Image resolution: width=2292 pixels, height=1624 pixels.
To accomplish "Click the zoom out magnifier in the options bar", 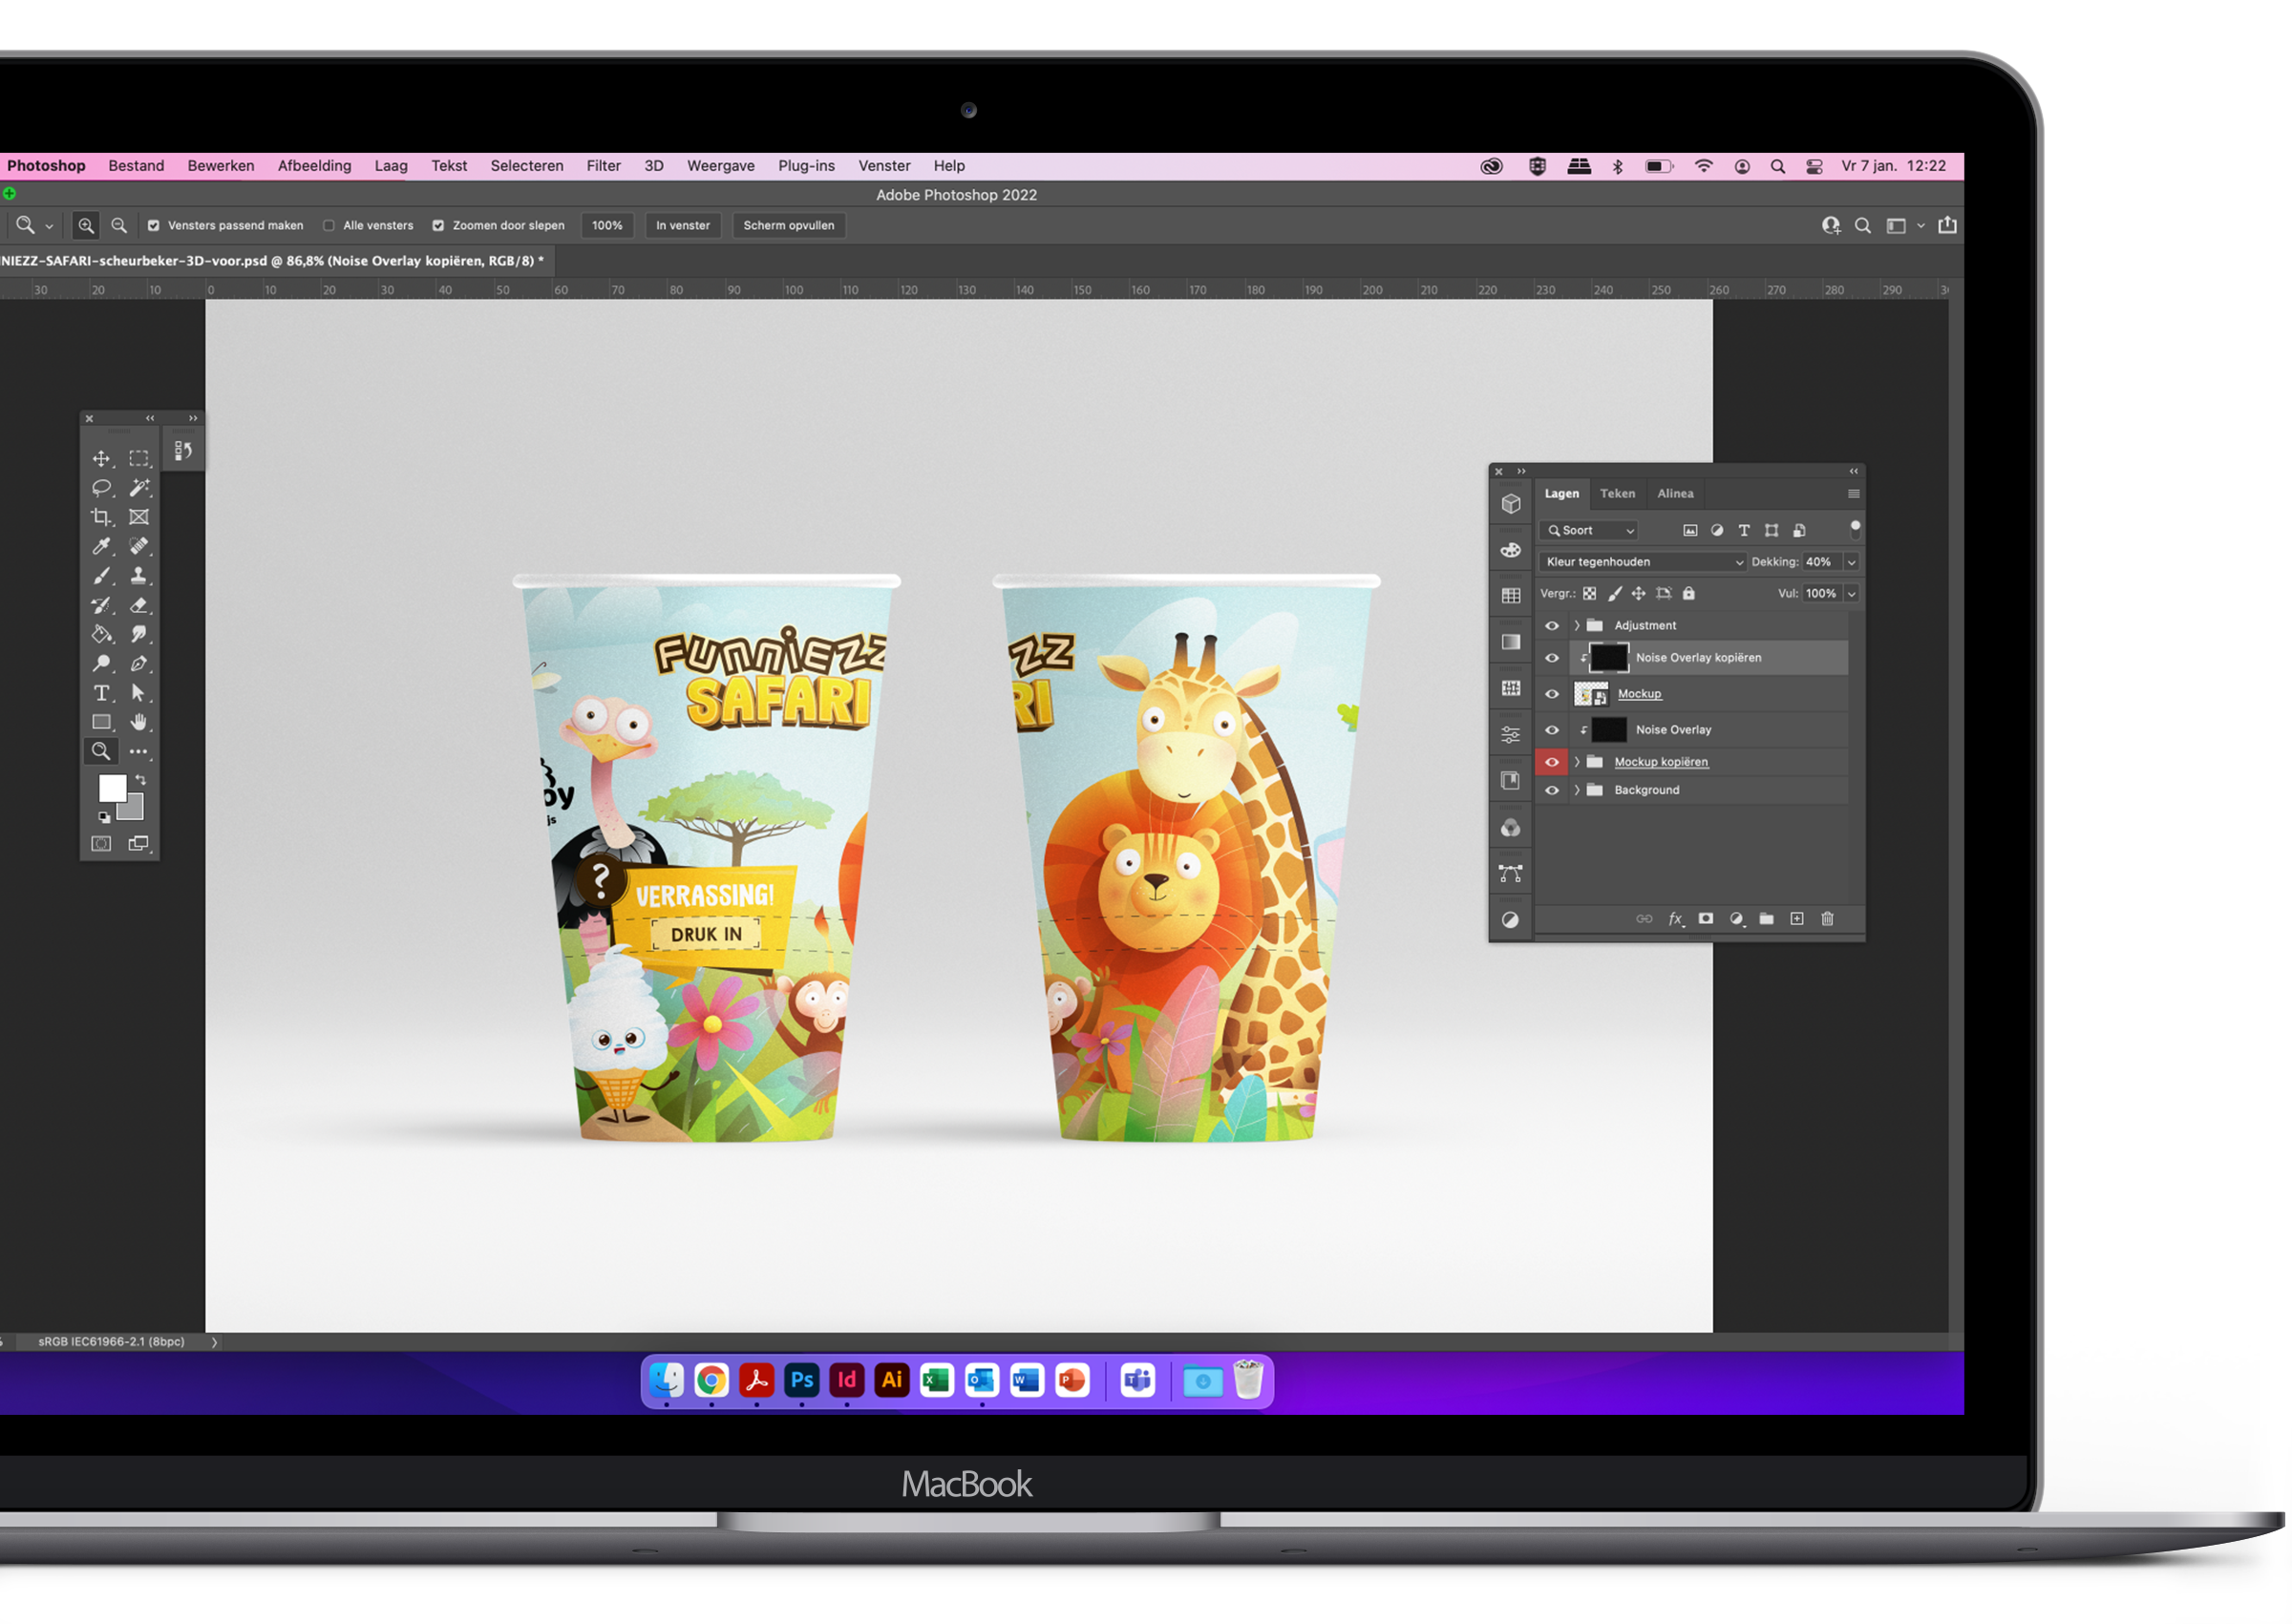I will [119, 226].
